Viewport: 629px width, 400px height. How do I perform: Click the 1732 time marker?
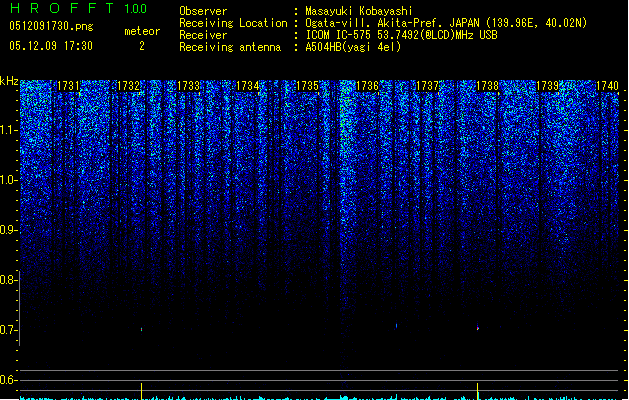(x=128, y=86)
